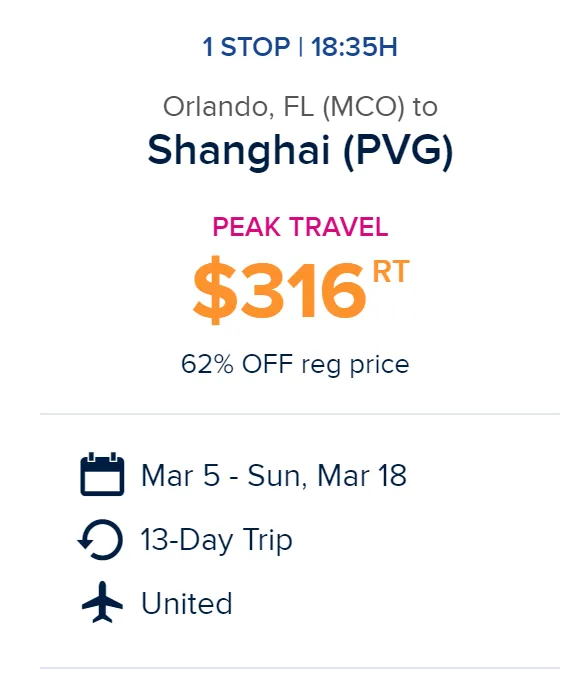Screen dimensions: 585x697
Task: Click the vertical bar separating stop and duration
Action: pyautogui.click(x=301, y=47)
